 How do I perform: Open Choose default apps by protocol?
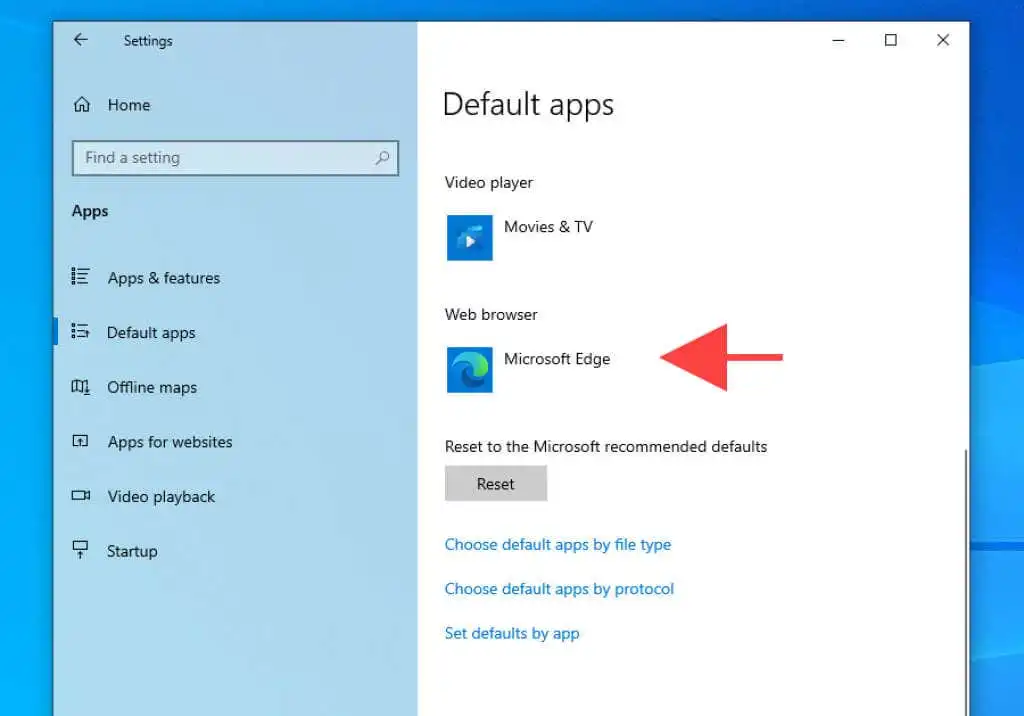559,589
